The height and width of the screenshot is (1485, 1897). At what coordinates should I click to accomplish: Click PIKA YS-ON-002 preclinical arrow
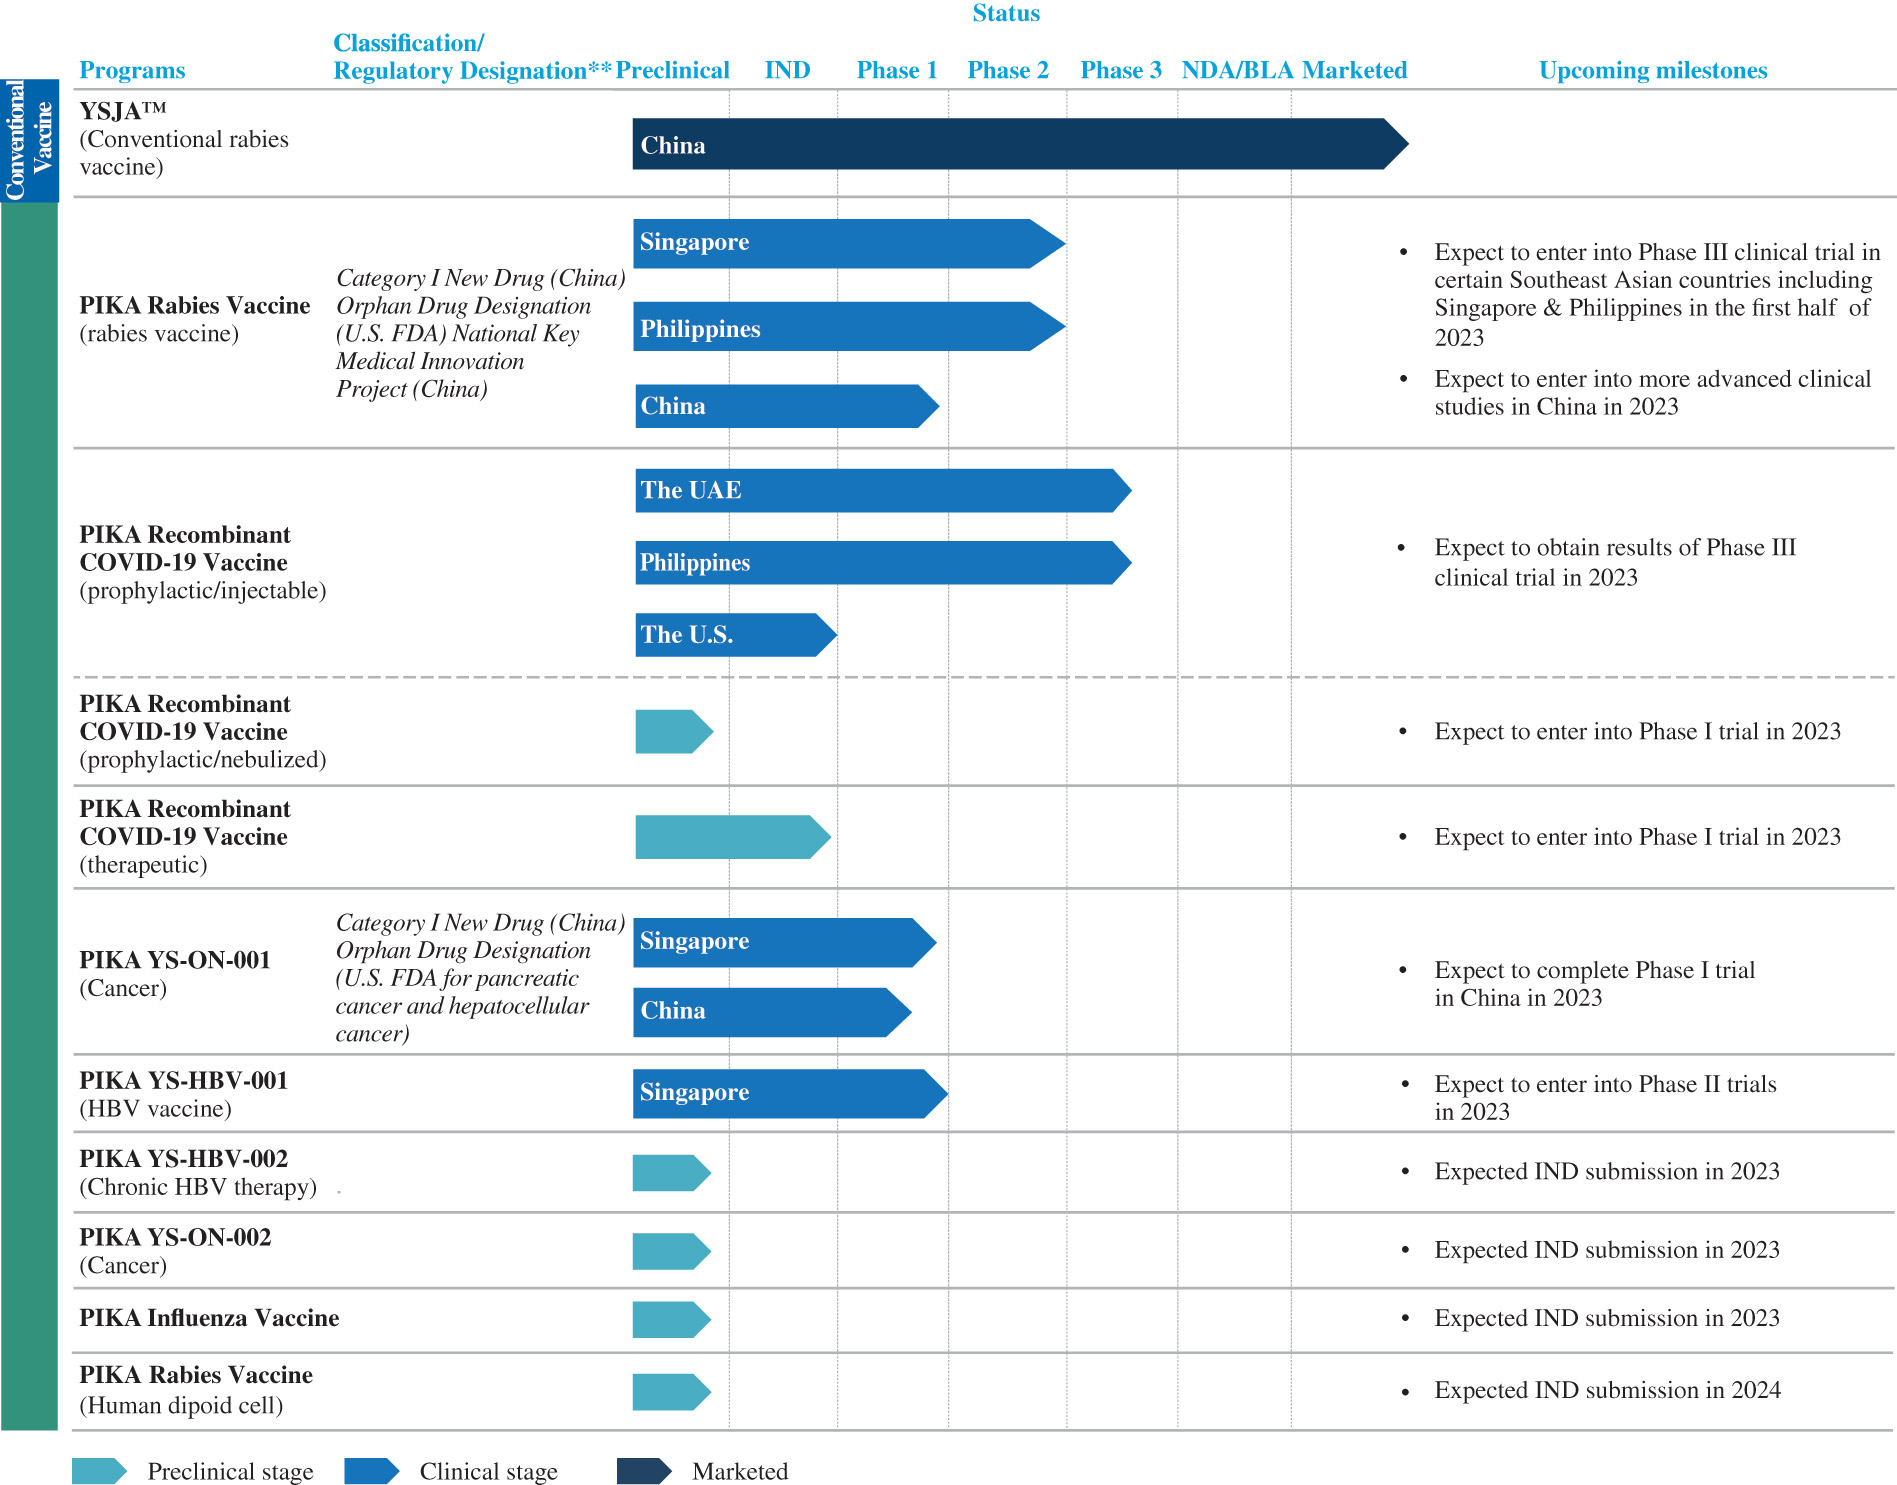click(x=672, y=1251)
